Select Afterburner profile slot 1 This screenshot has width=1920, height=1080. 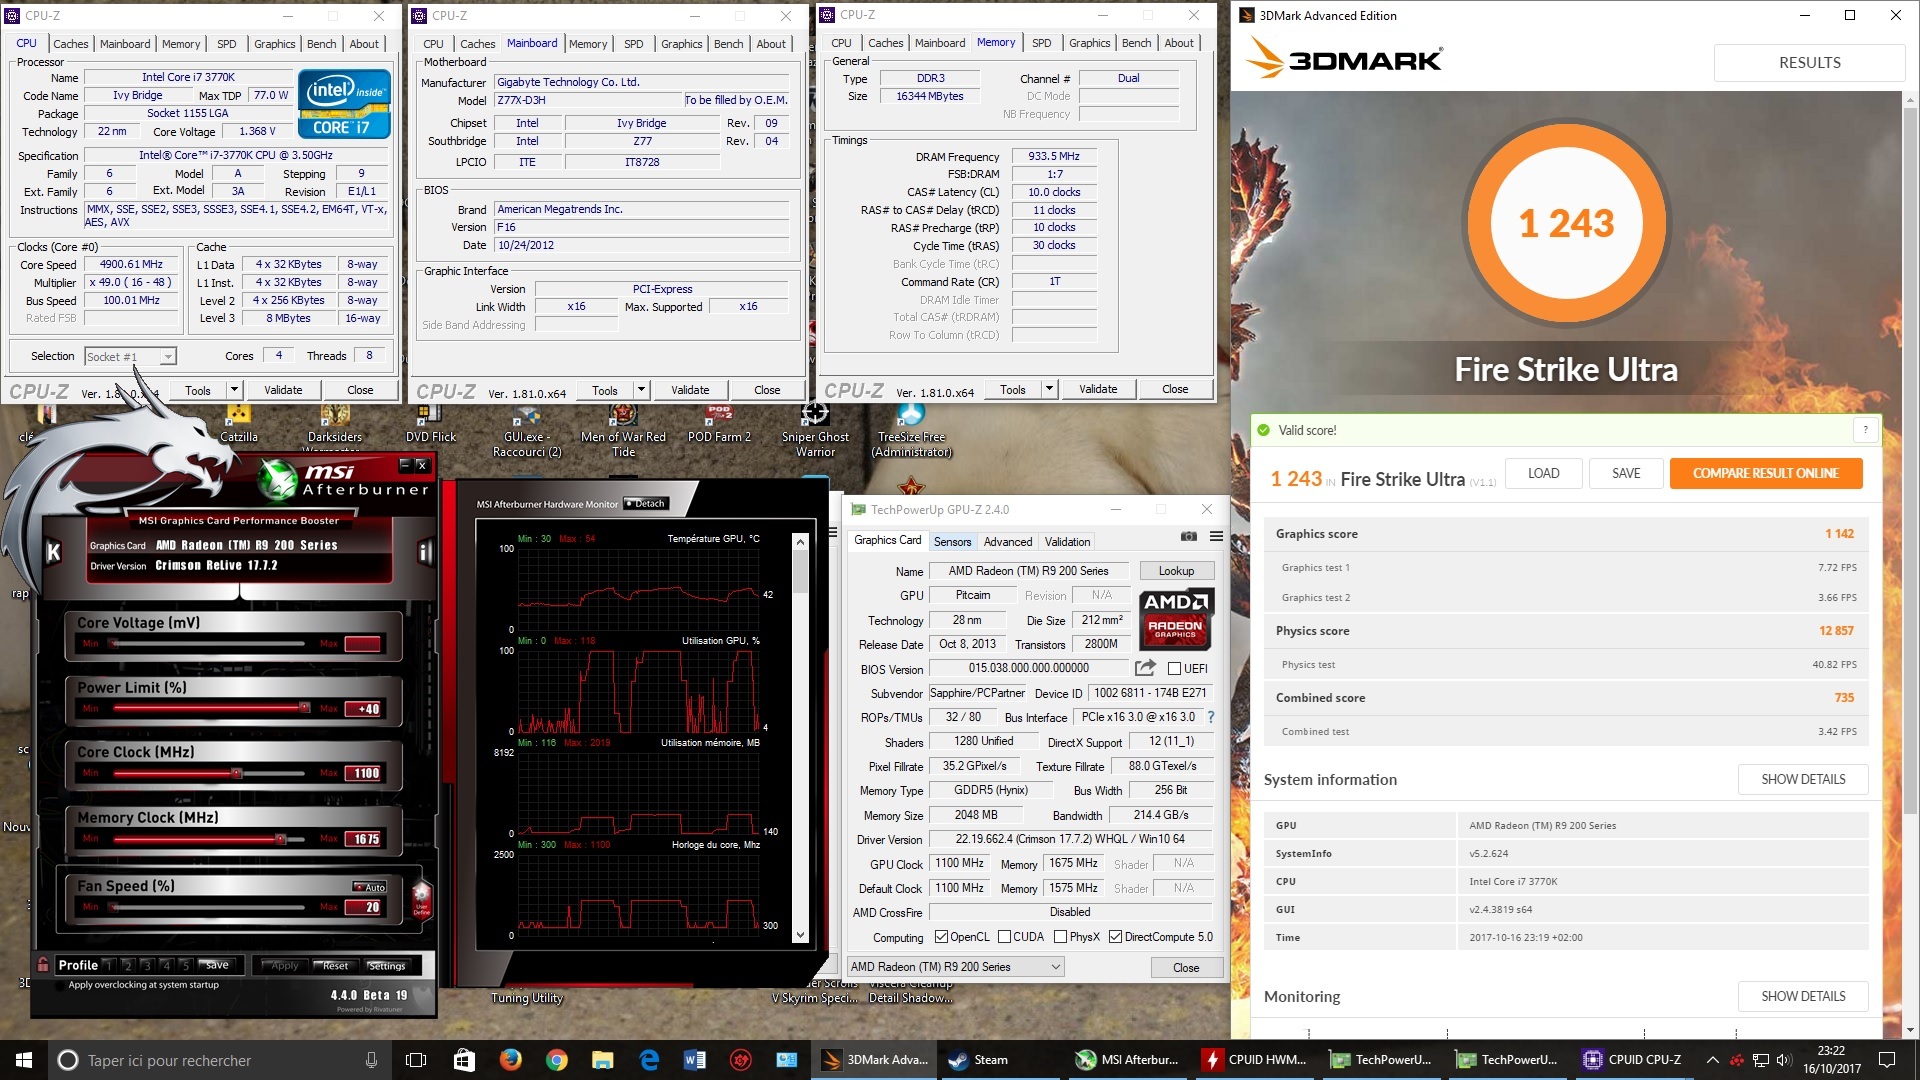[x=109, y=965]
